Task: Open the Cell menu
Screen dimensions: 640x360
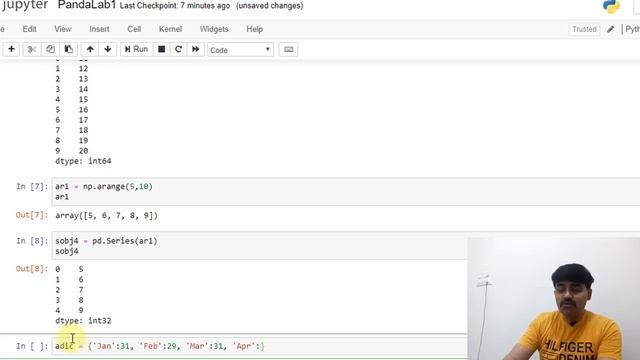Action: tap(134, 29)
